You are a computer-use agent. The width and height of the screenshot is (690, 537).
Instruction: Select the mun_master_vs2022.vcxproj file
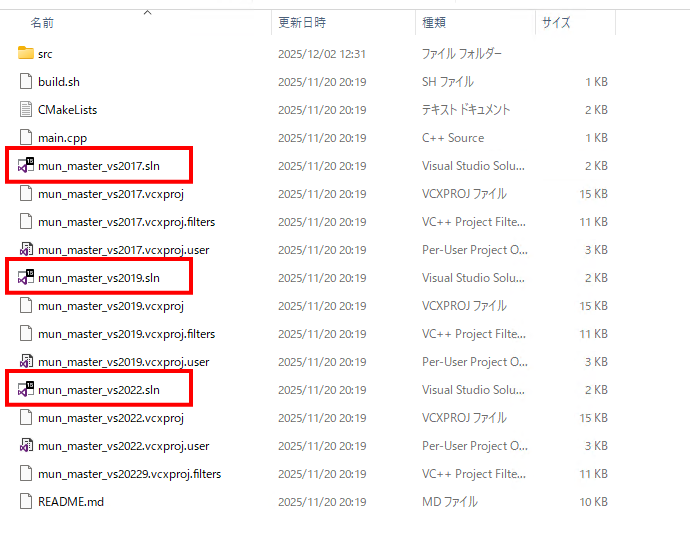click(110, 418)
